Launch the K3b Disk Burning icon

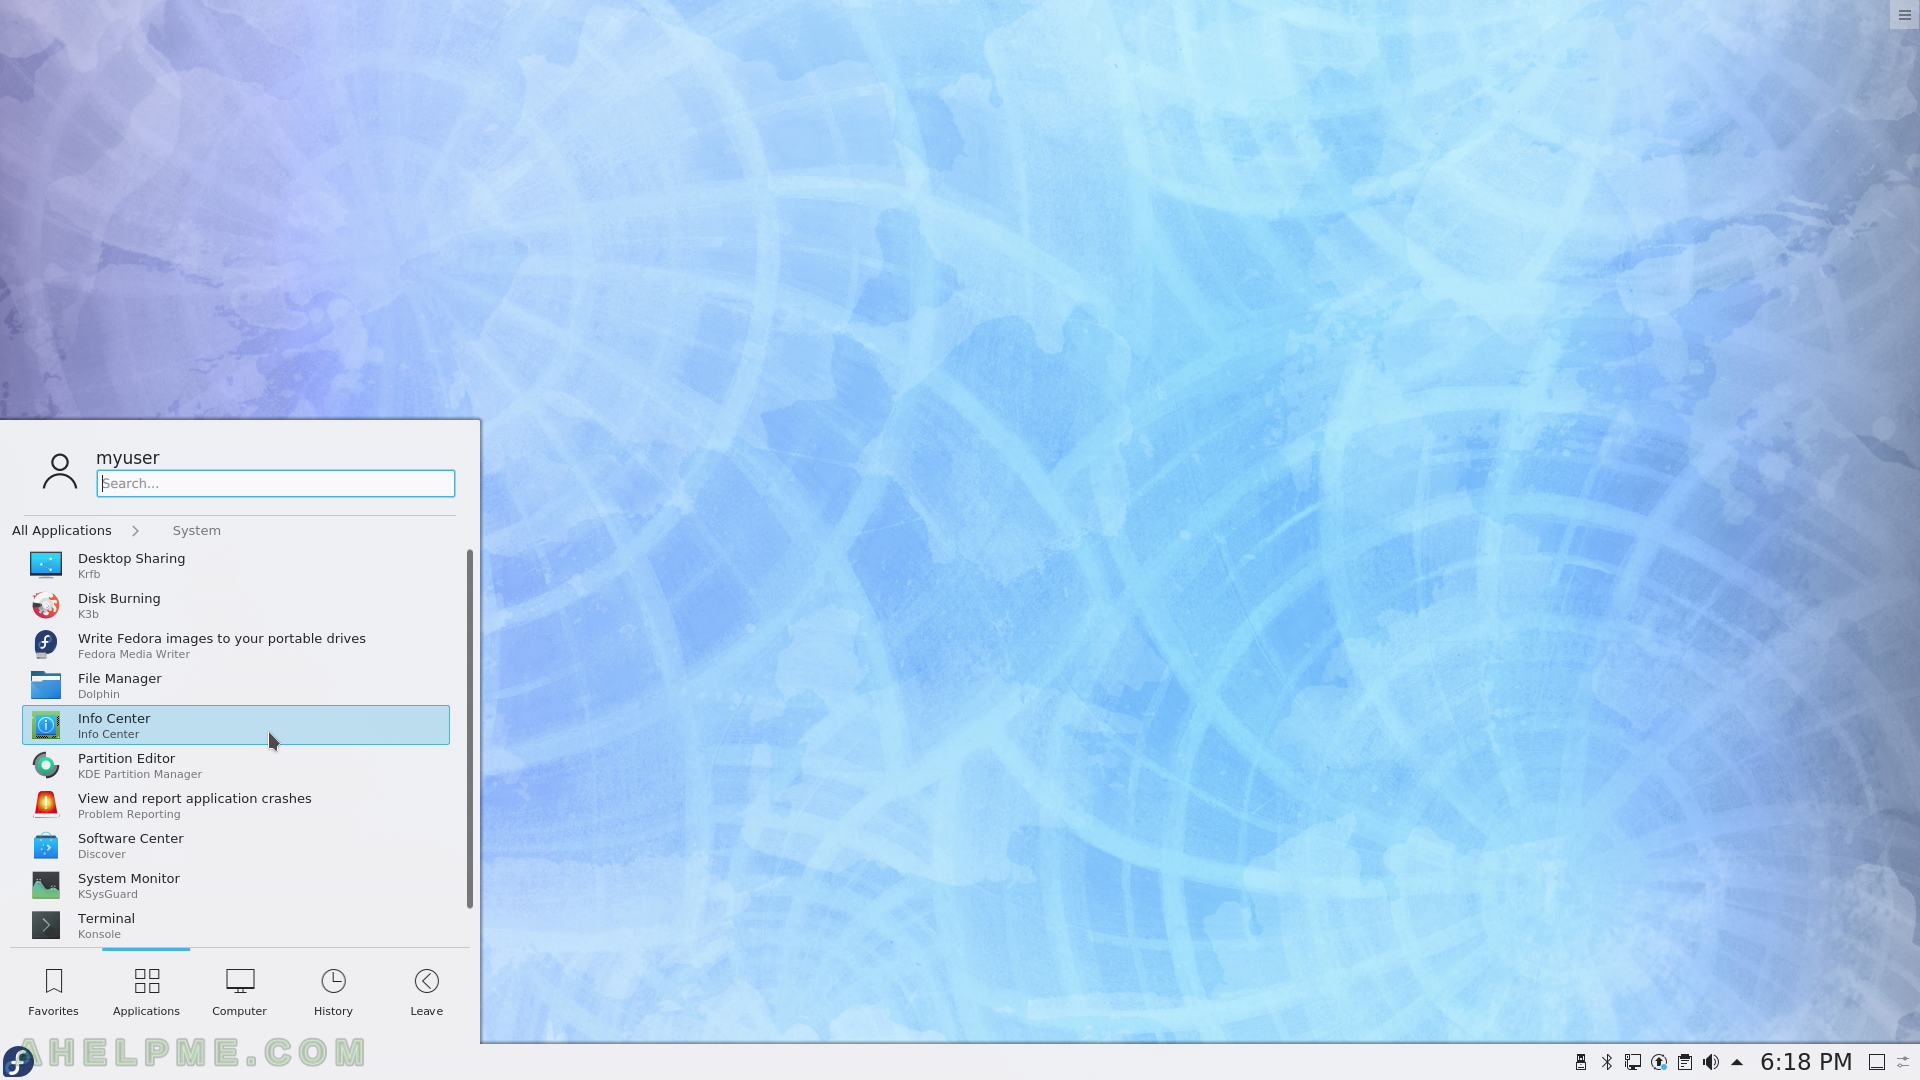45,605
